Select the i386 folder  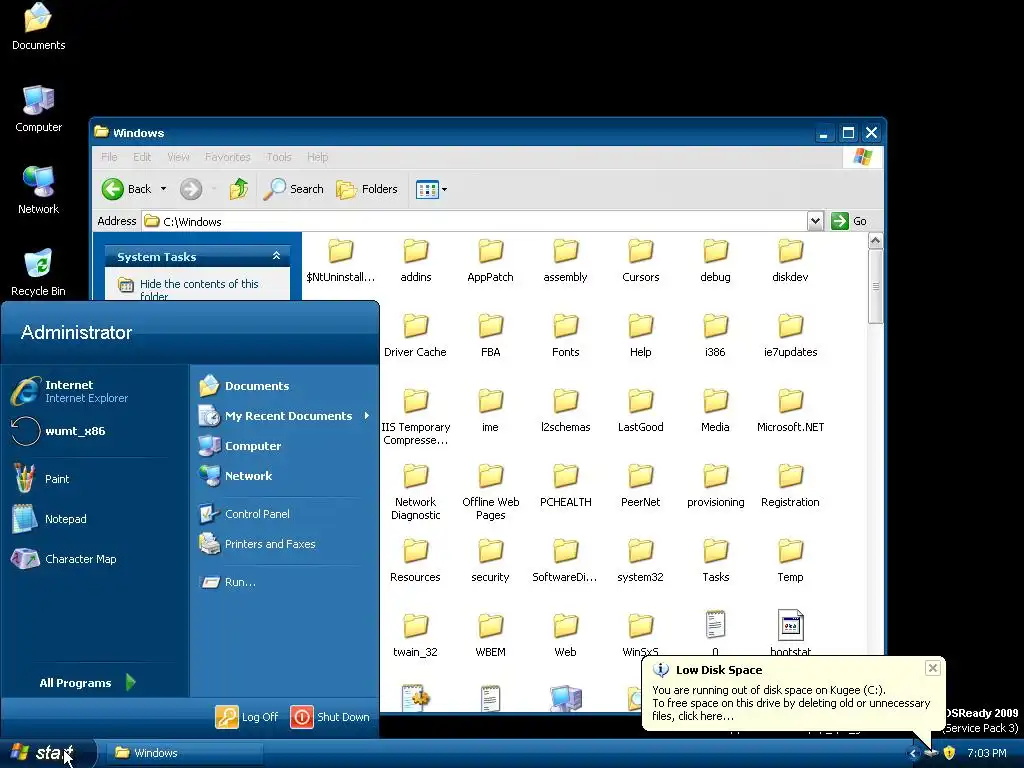tap(715, 335)
